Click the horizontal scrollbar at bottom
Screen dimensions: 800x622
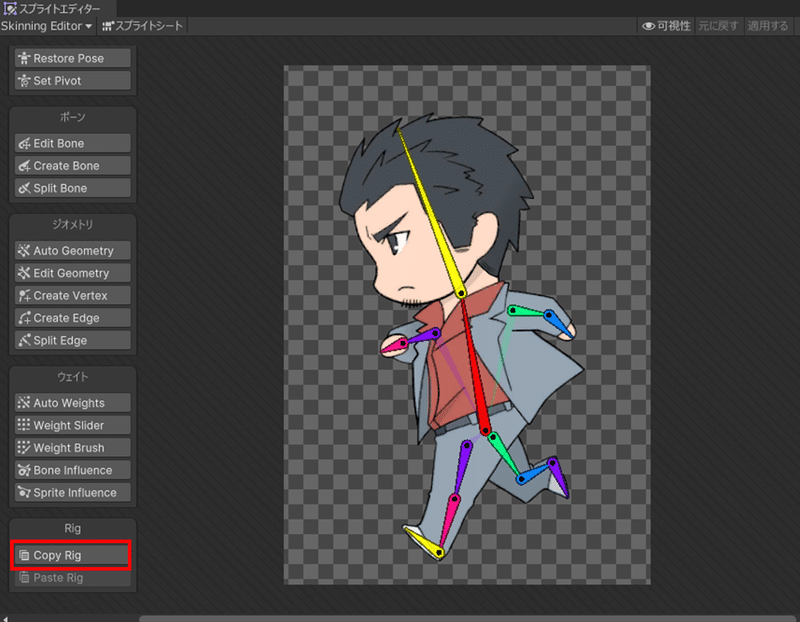click(469, 619)
